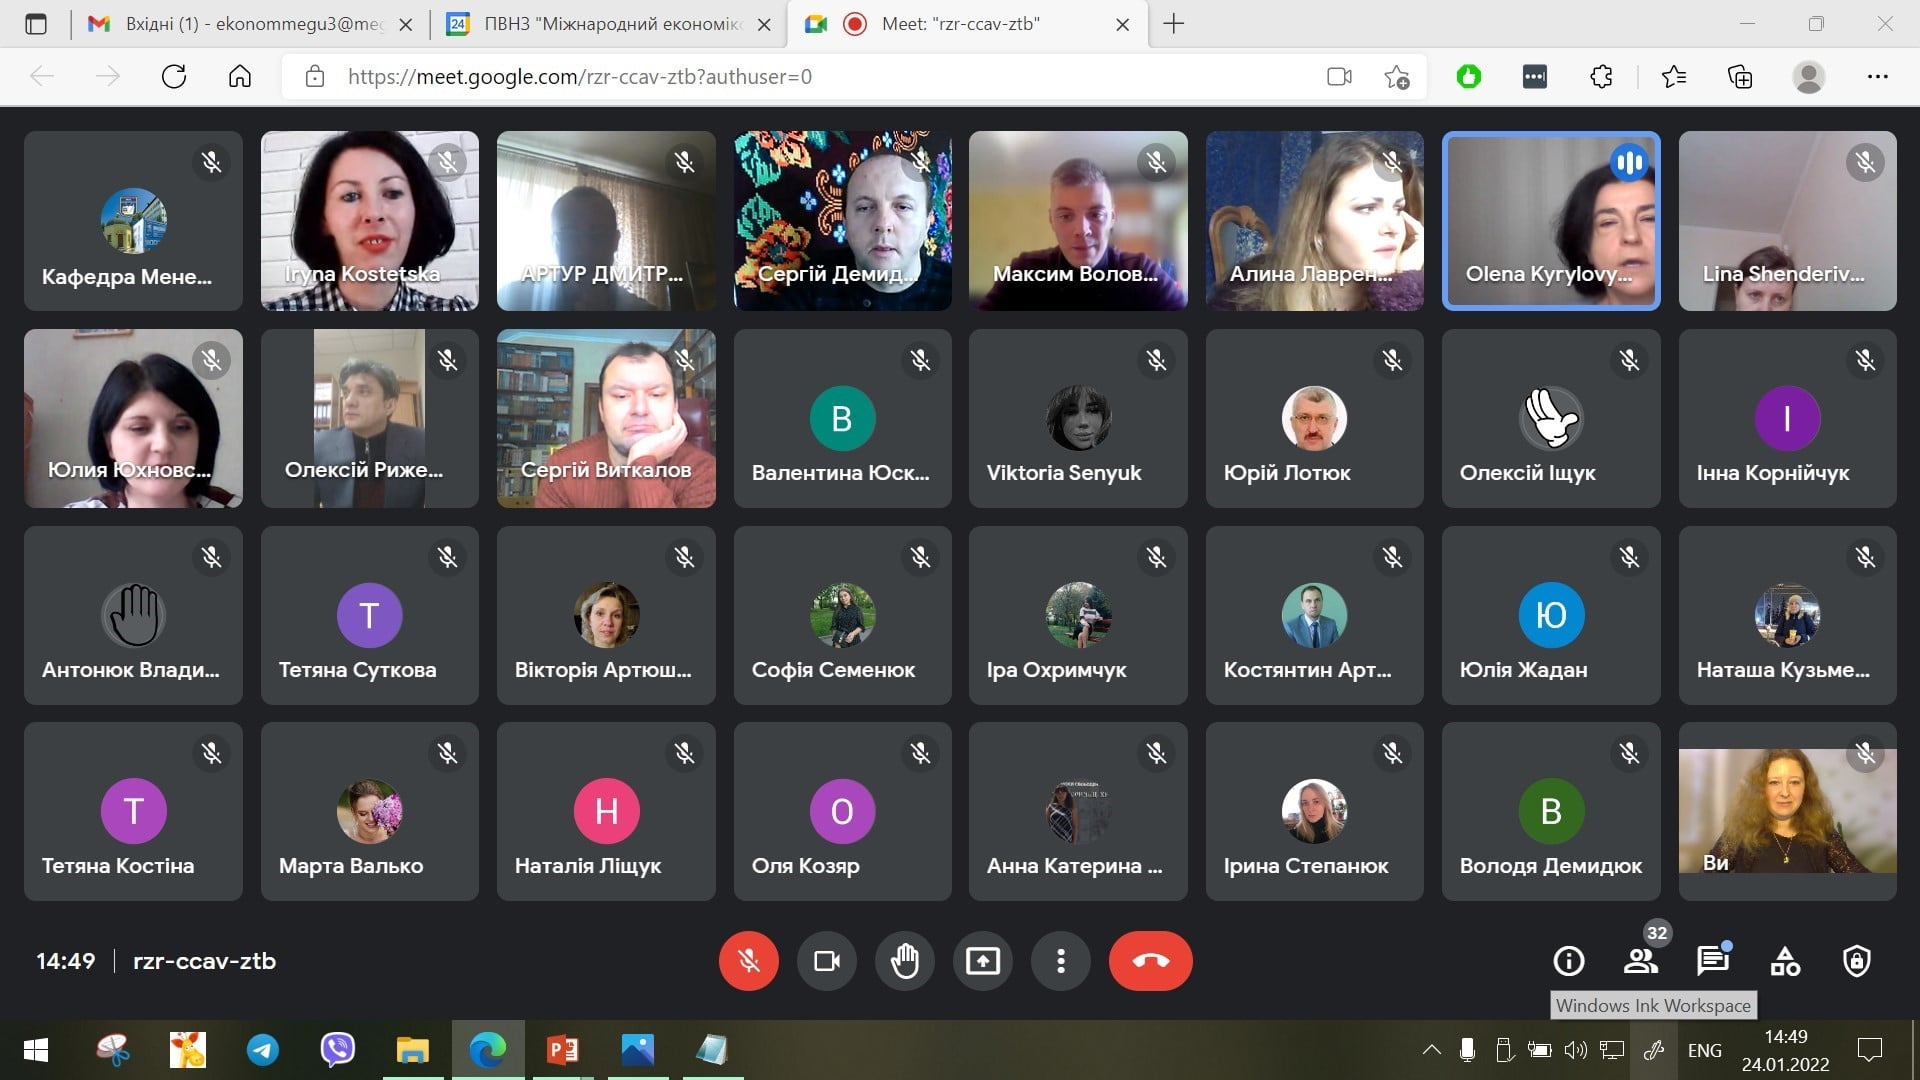Screen dimensions: 1920x1080
Task: Open a new browser tab
Action: pyautogui.click(x=1174, y=24)
